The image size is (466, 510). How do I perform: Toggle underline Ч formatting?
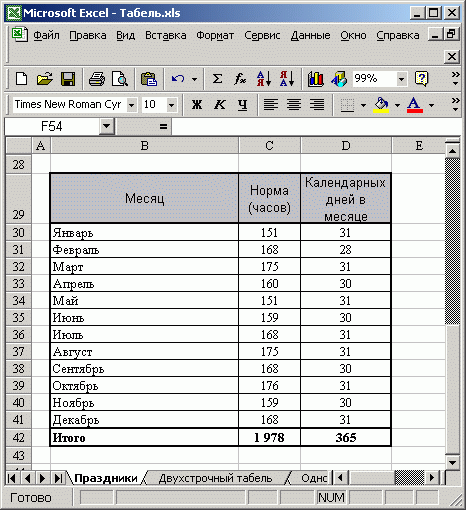[243, 105]
